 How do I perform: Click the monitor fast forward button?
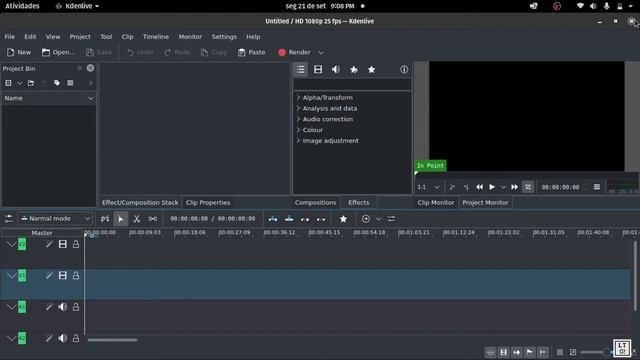click(515, 187)
